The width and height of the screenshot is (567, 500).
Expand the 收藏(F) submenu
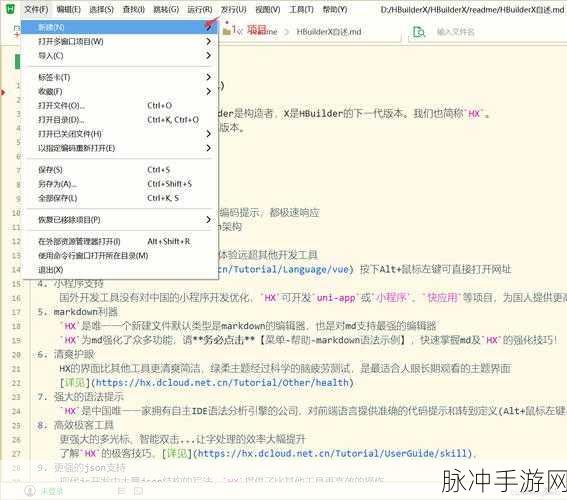pos(208,91)
